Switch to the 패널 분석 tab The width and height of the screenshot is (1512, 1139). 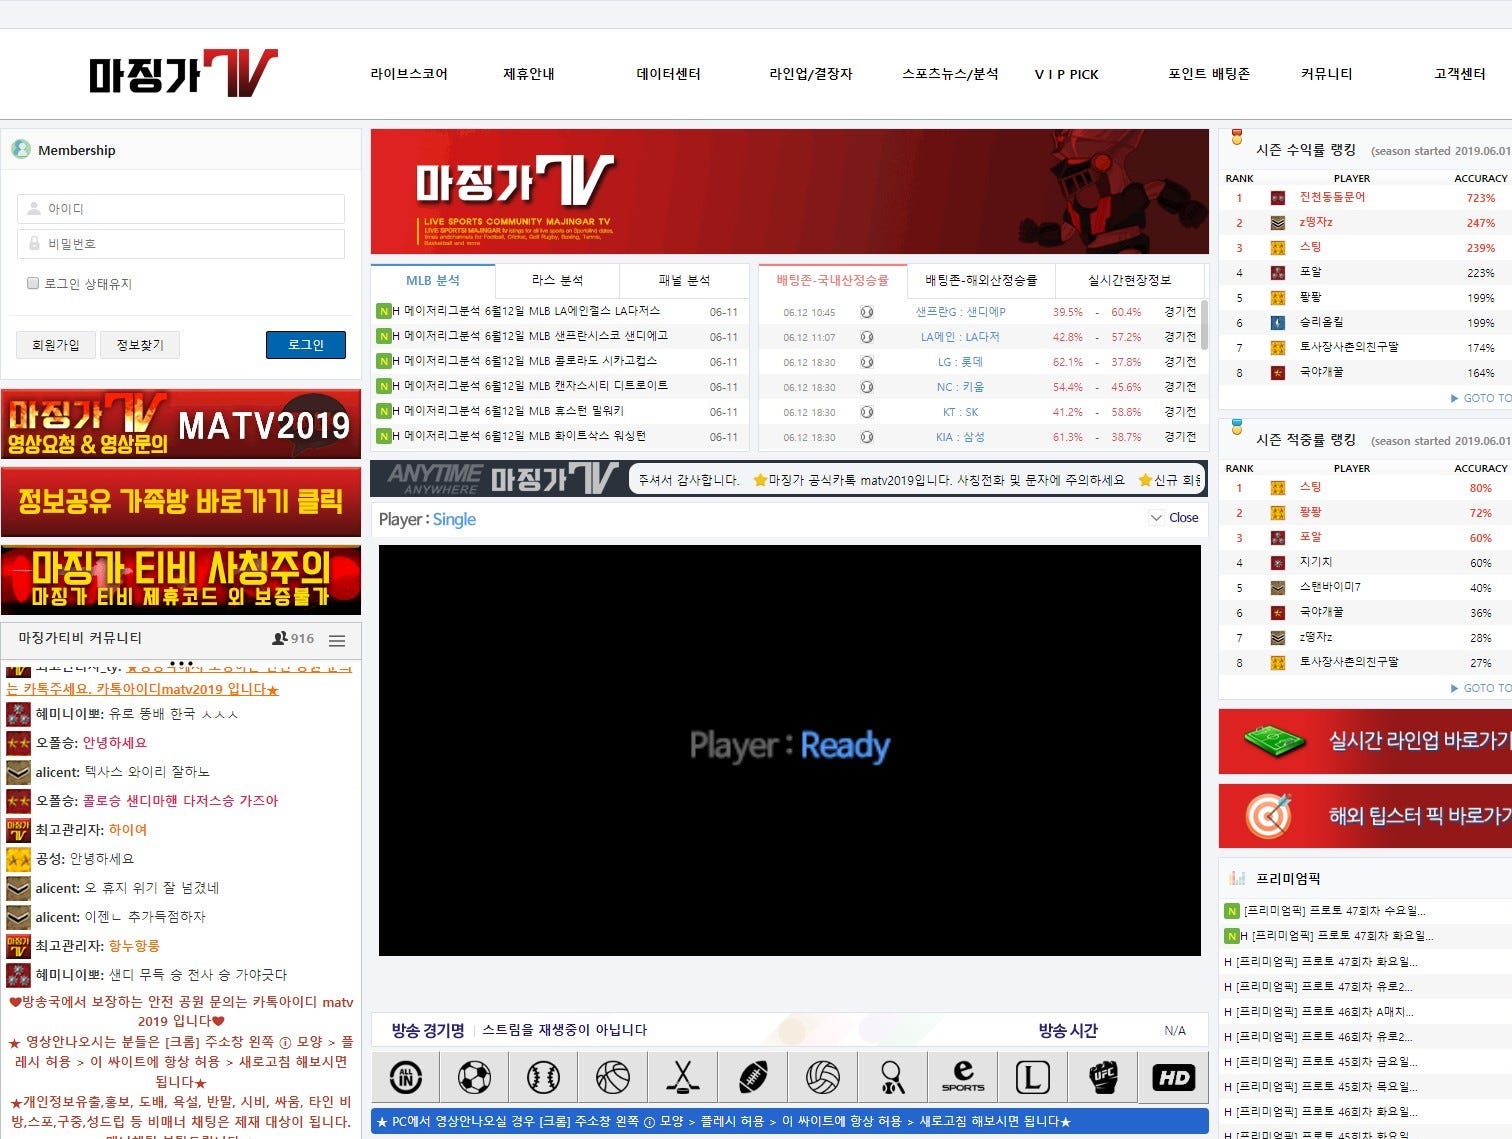click(x=684, y=280)
